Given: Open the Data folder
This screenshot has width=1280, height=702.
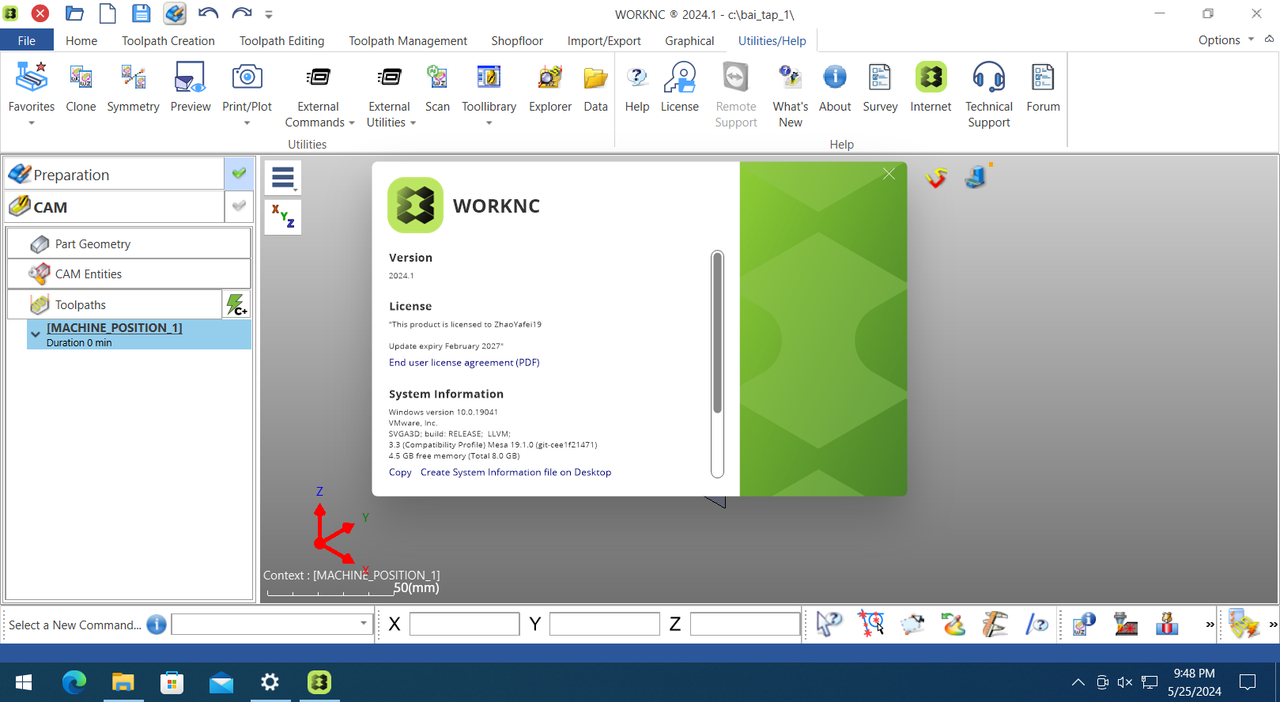Looking at the screenshot, I should tap(596, 88).
